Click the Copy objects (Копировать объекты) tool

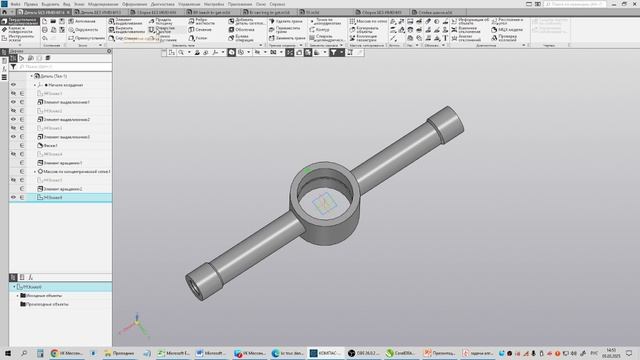coord(364,30)
